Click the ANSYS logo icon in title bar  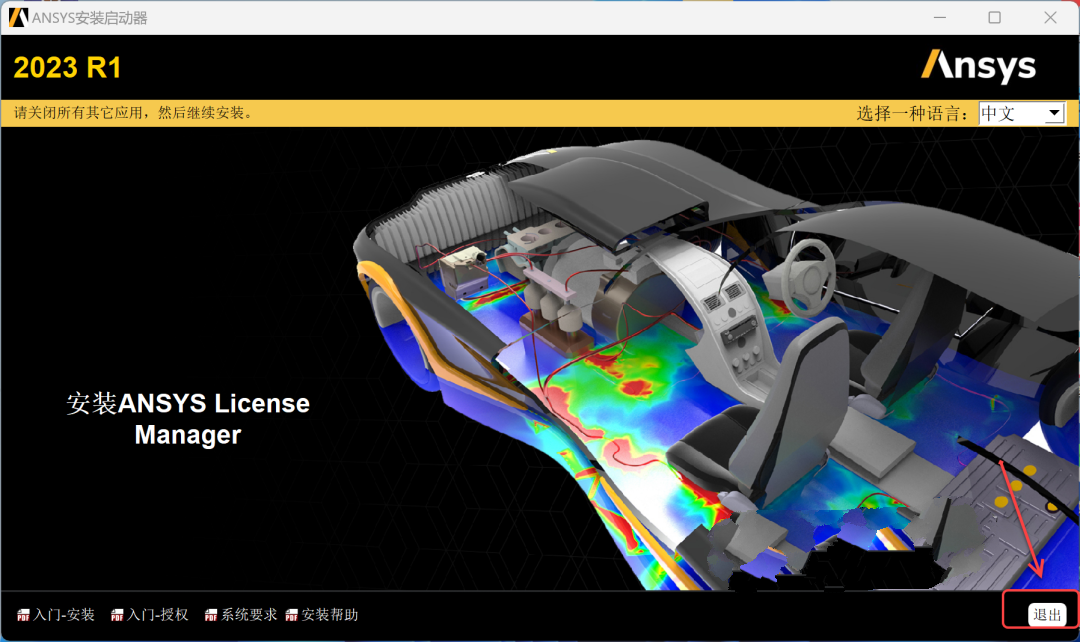18,17
